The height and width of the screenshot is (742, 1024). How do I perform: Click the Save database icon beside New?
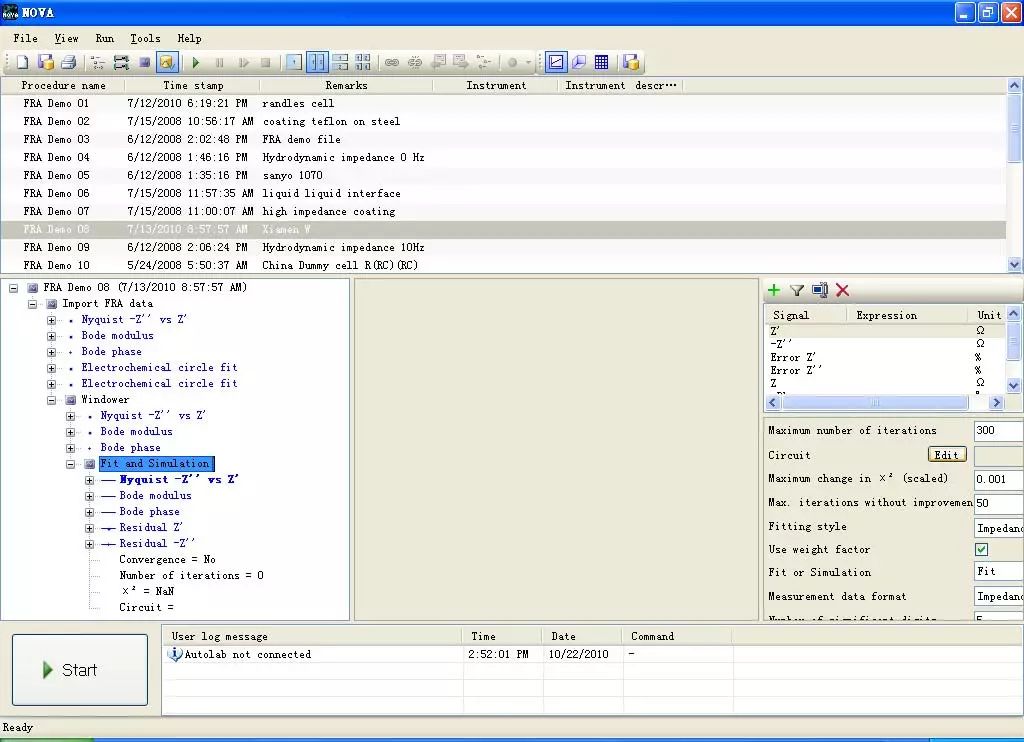point(46,62)
